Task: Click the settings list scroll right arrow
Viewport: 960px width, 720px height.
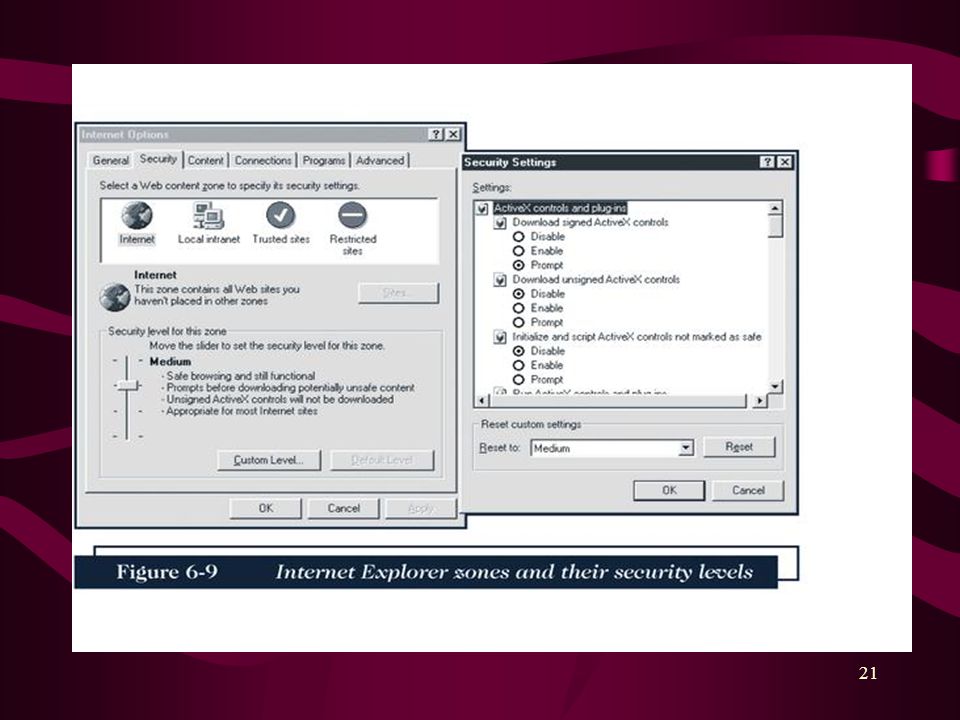Action: 760,401
